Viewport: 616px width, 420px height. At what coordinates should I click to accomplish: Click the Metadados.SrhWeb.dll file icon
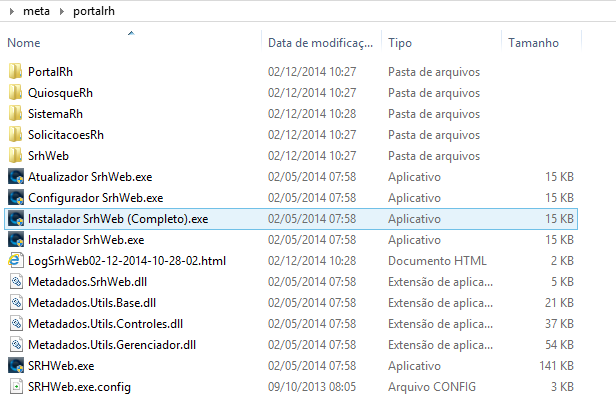pos(16,282)
